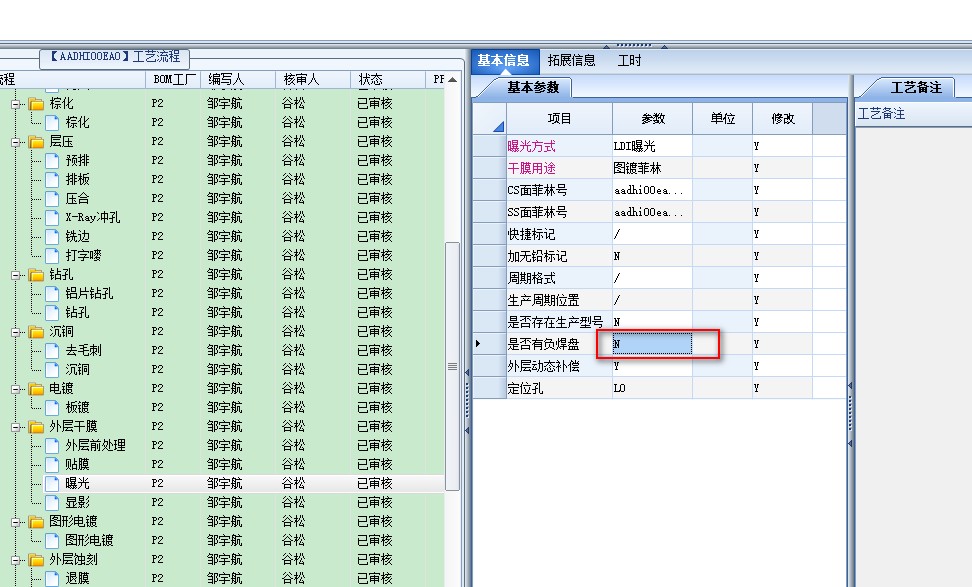Screen dimensions: 972x587
Task: Click the LDI曝光 parameter cell
Action: point(652,146)
